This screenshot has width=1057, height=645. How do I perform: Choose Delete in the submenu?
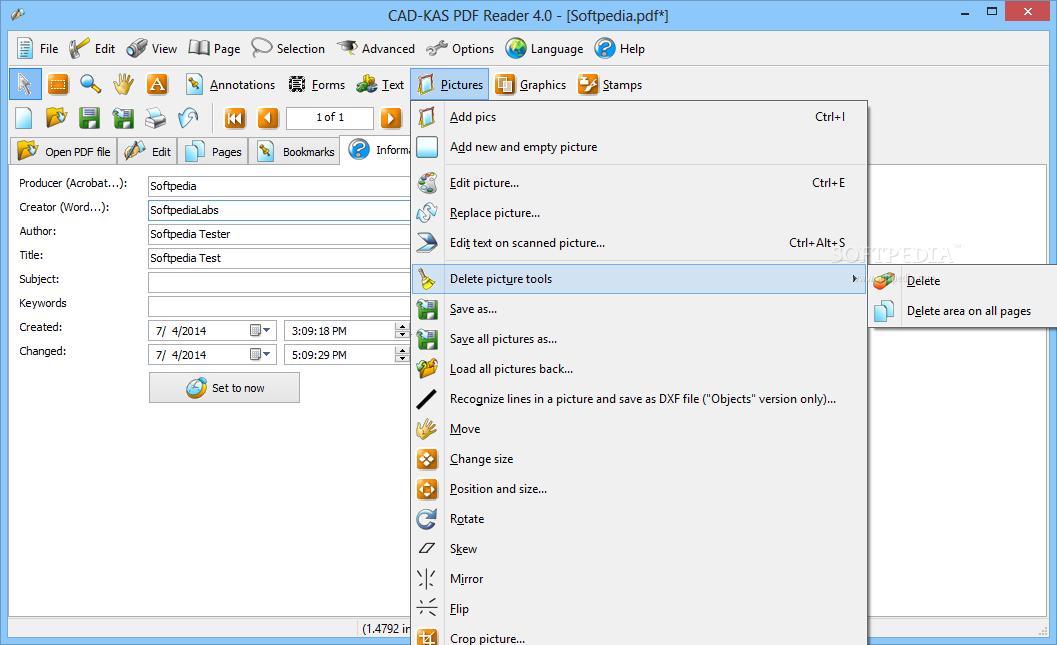(x=963, y=281)
